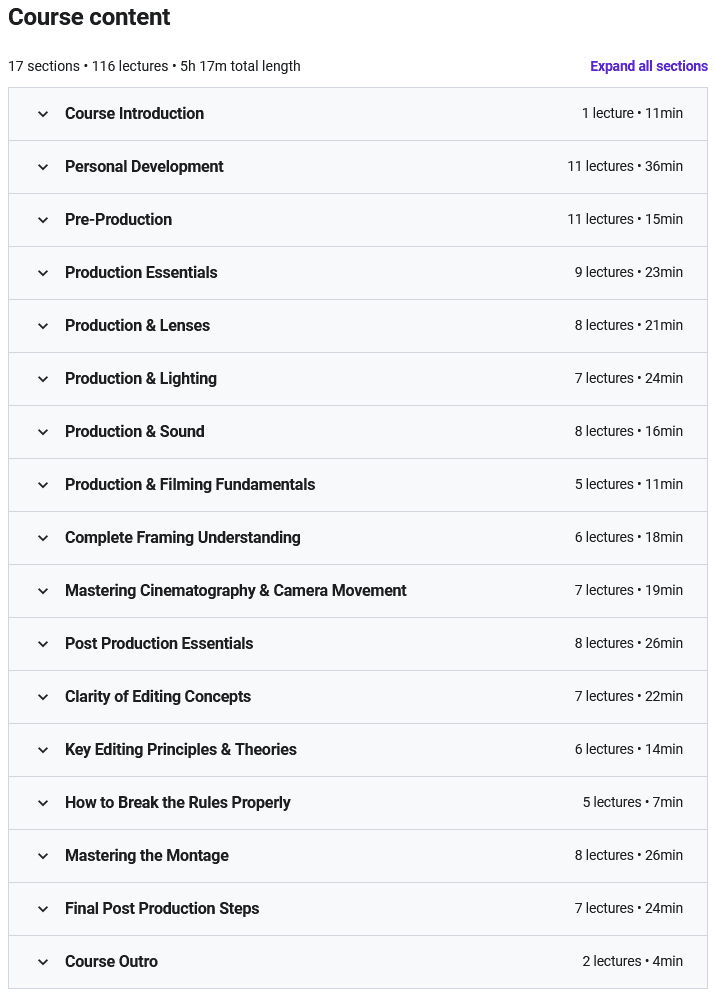Image resolution: width=715 pixels, height=998 pixels.
Task: Click the Production & Sound chevron icon
Action: point(43,432)
